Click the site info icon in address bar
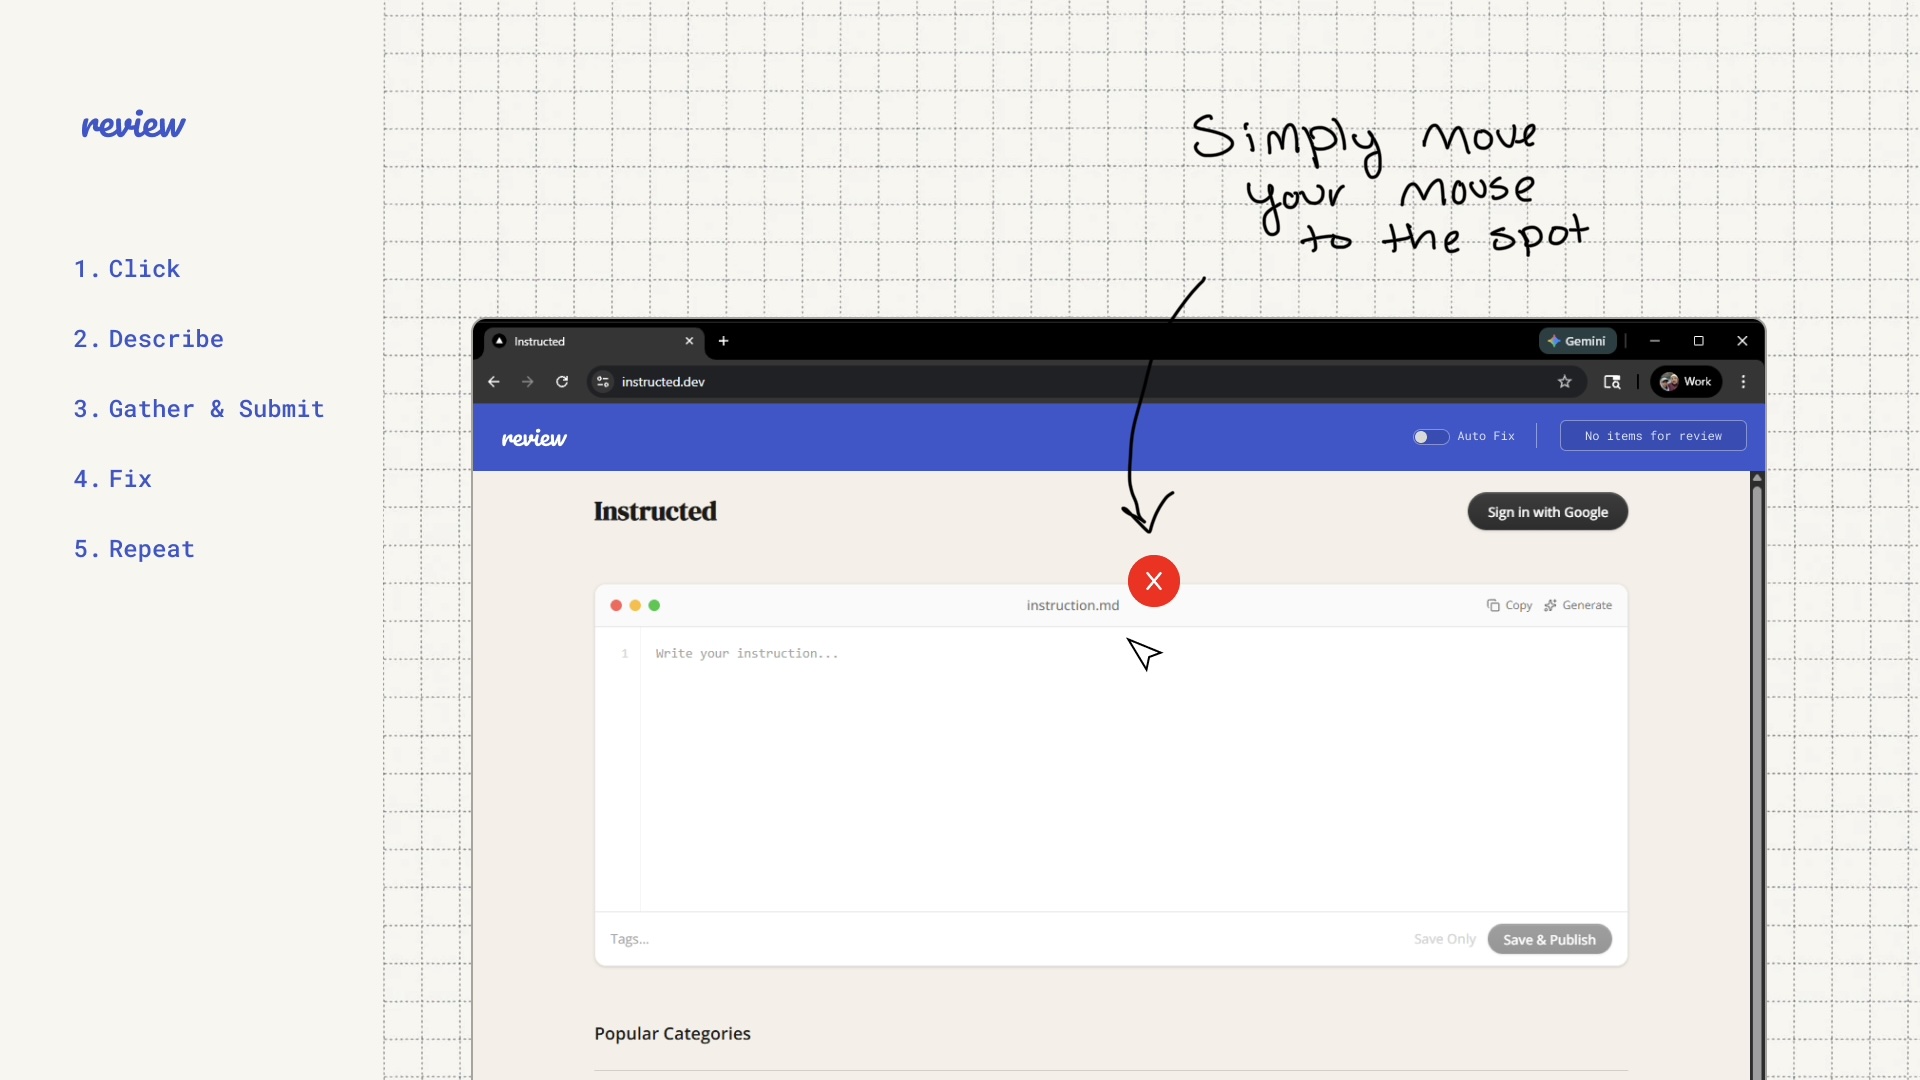 (x=602, y=382)
